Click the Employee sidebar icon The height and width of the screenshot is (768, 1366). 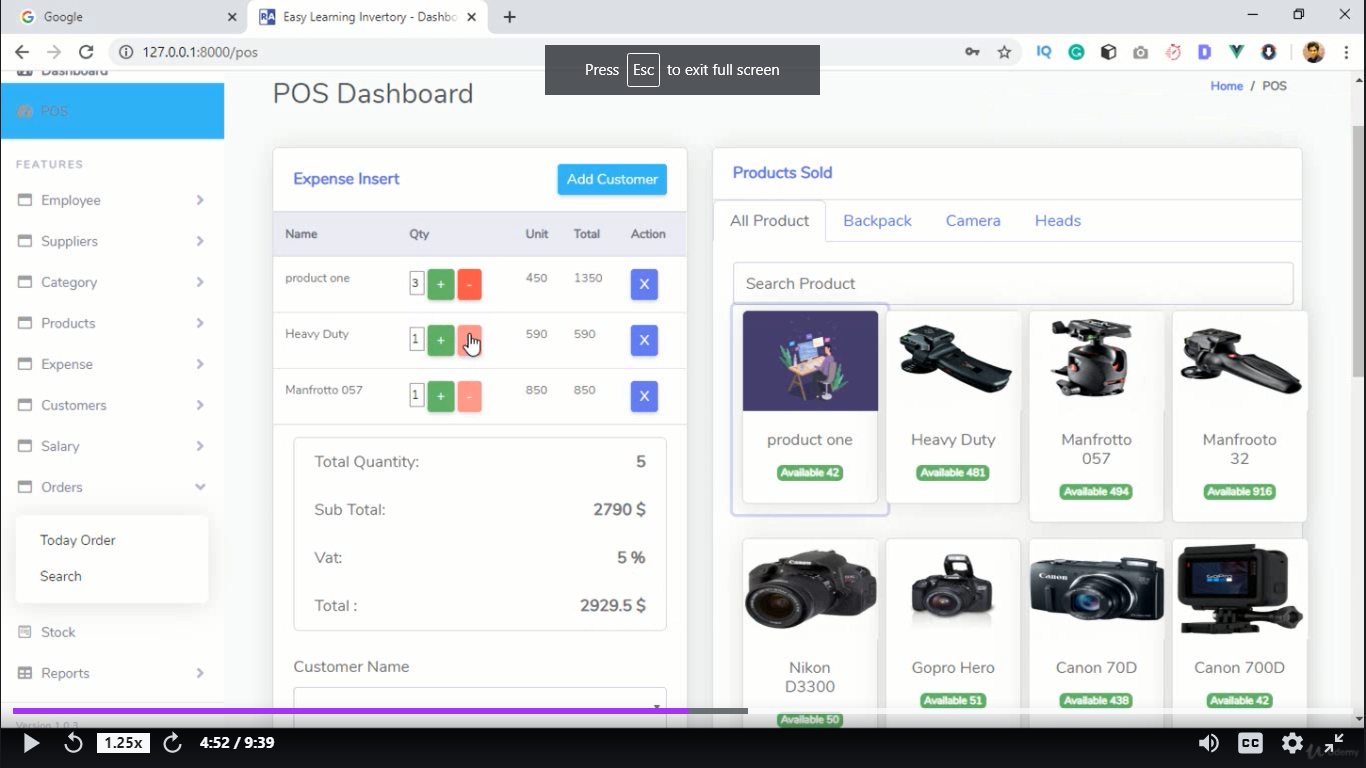(25, 200)
